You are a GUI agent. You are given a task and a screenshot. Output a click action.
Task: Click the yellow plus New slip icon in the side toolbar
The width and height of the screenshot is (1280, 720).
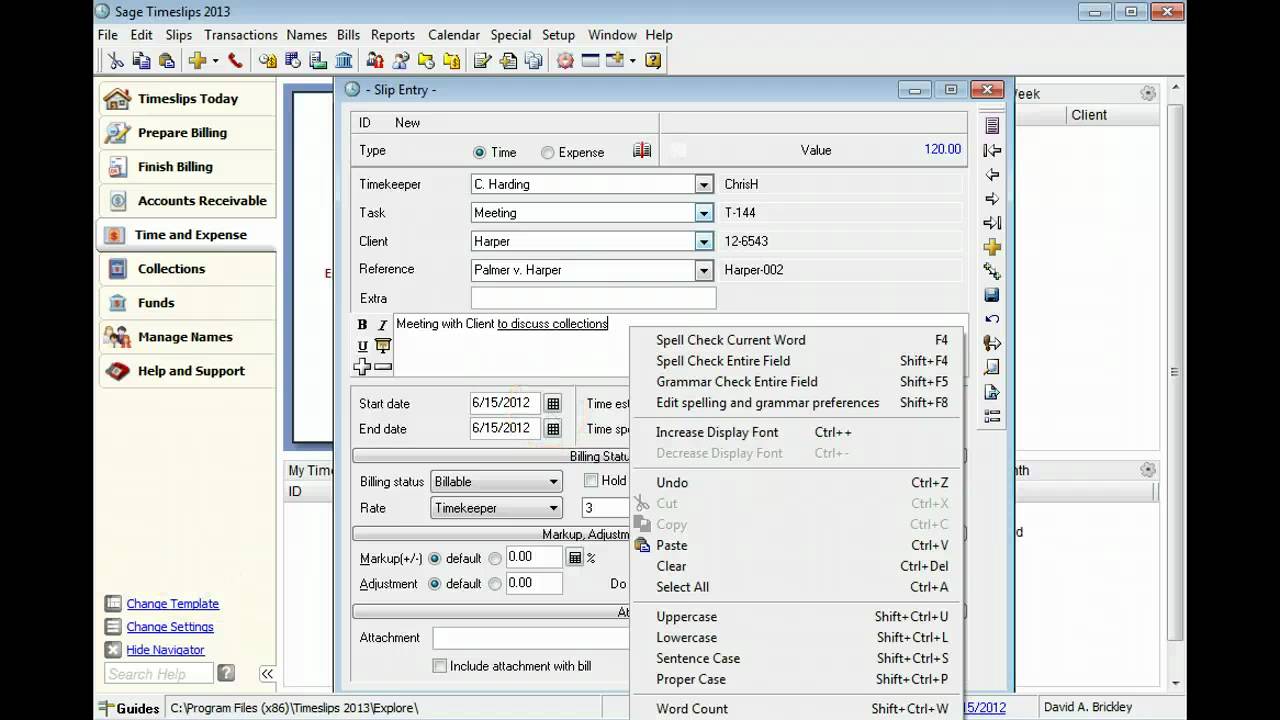[x=992, y=246]
